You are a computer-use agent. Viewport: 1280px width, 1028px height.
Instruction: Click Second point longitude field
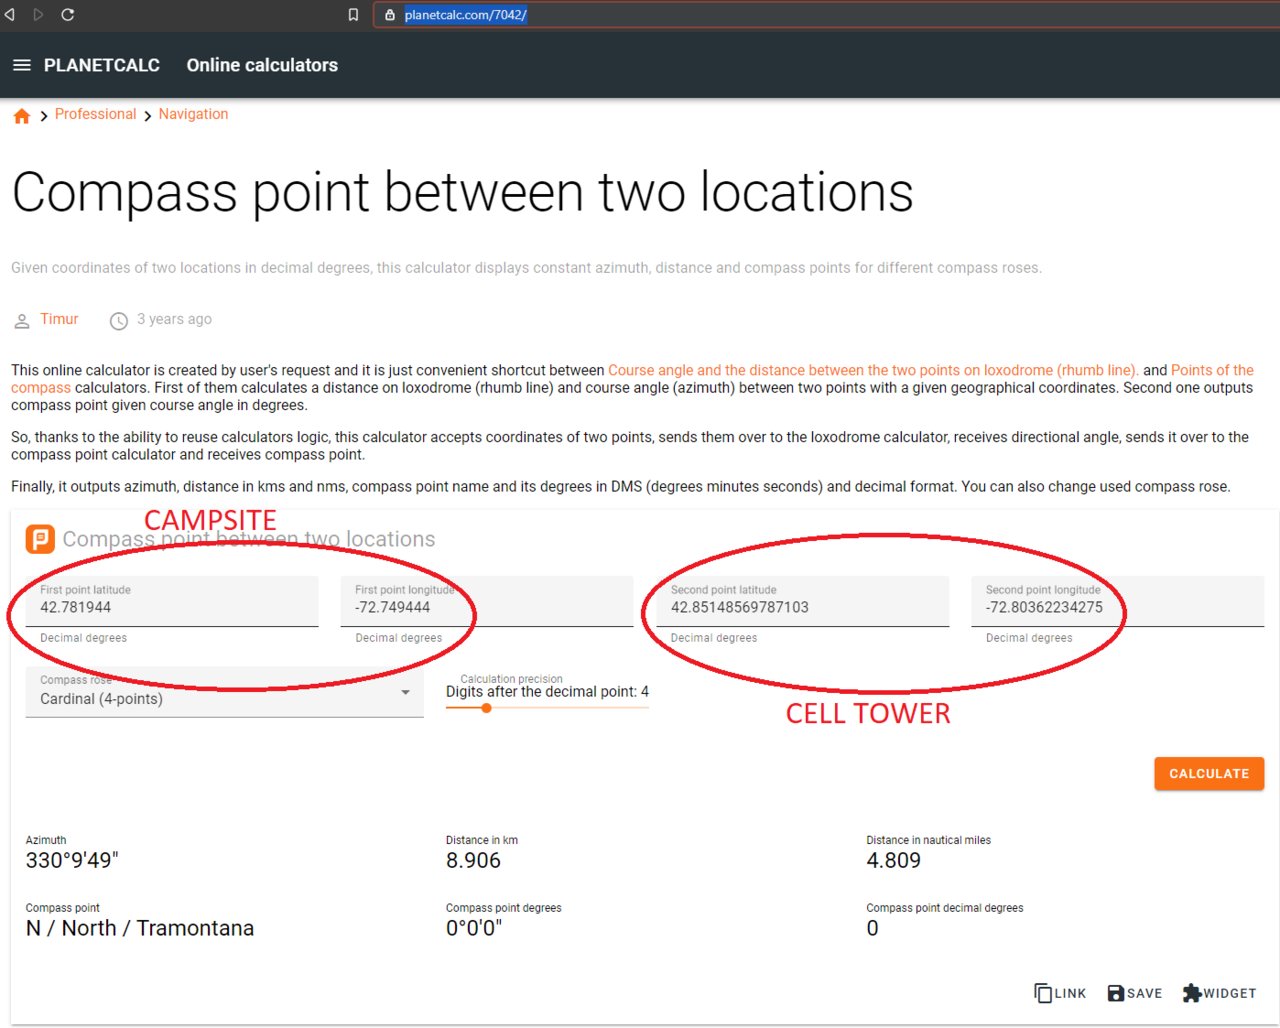(1117, 601)
